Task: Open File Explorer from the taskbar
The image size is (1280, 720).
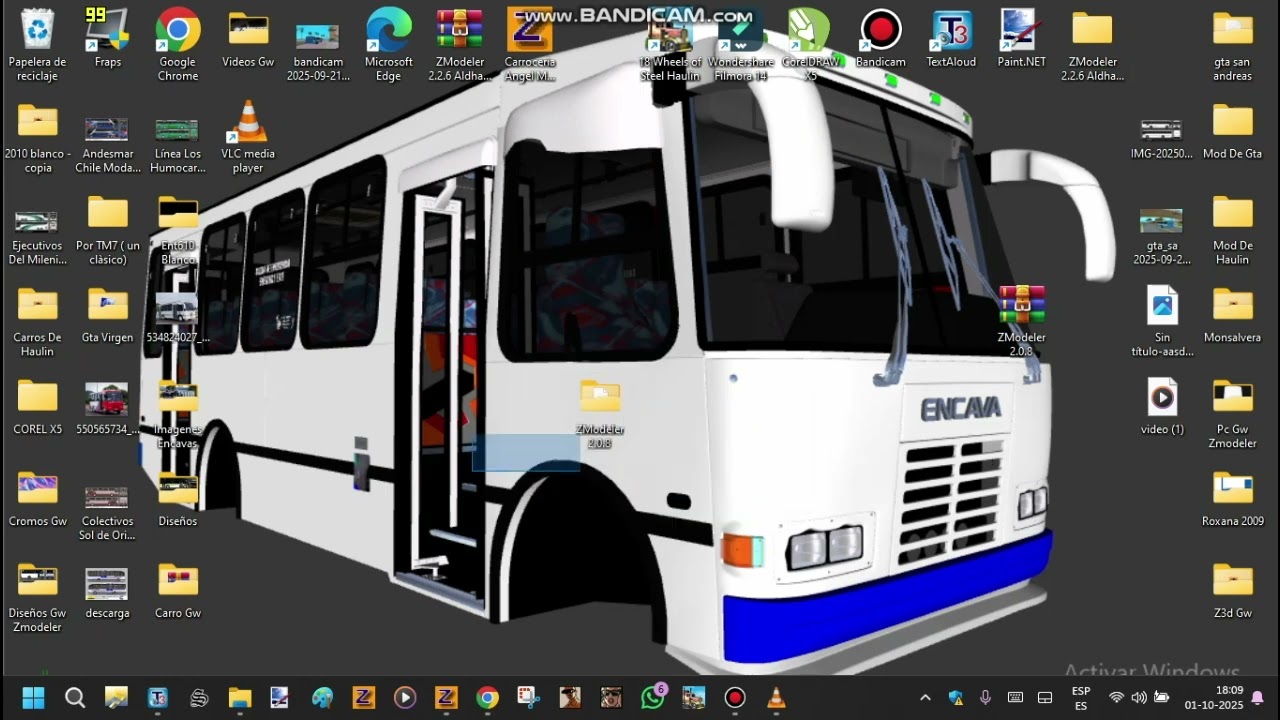Action: [240, 697]
